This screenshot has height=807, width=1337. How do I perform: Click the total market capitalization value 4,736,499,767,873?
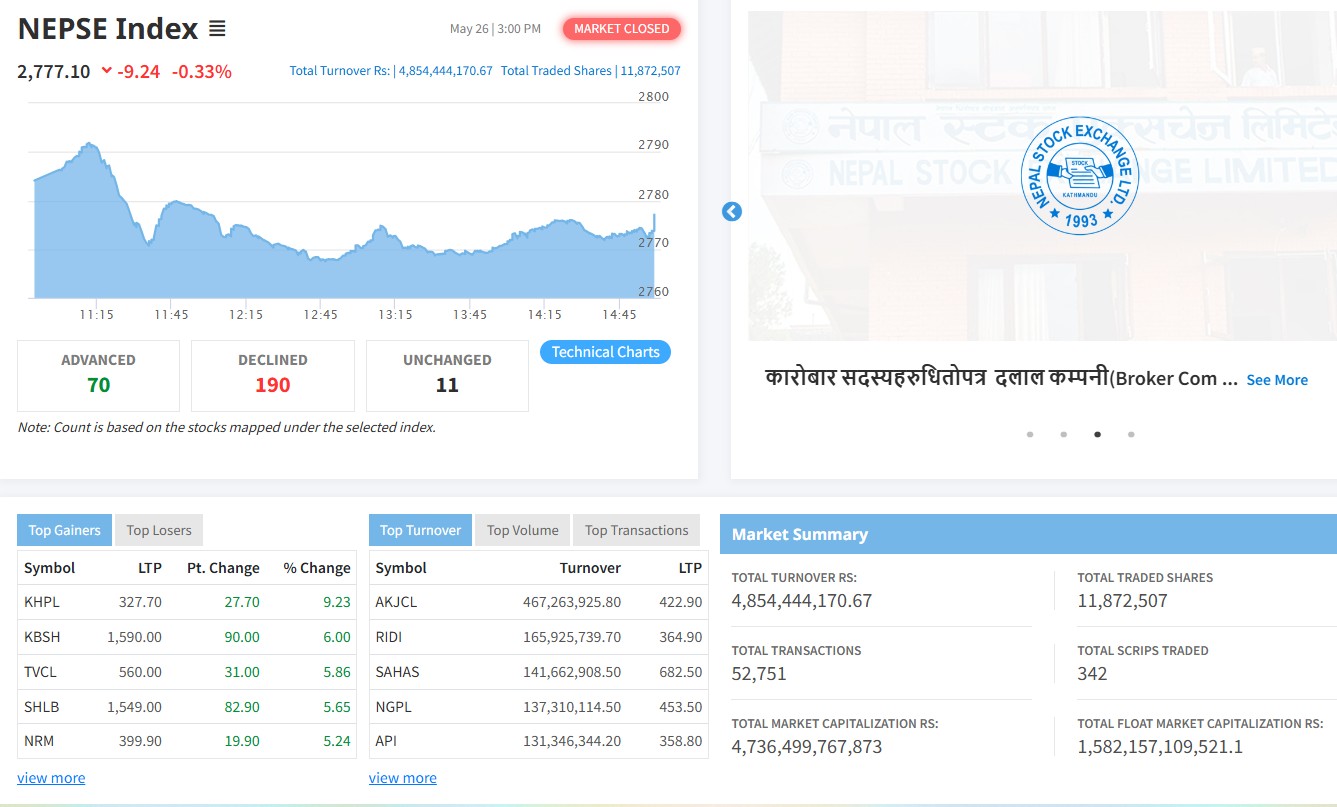click(x=807, y=747)
